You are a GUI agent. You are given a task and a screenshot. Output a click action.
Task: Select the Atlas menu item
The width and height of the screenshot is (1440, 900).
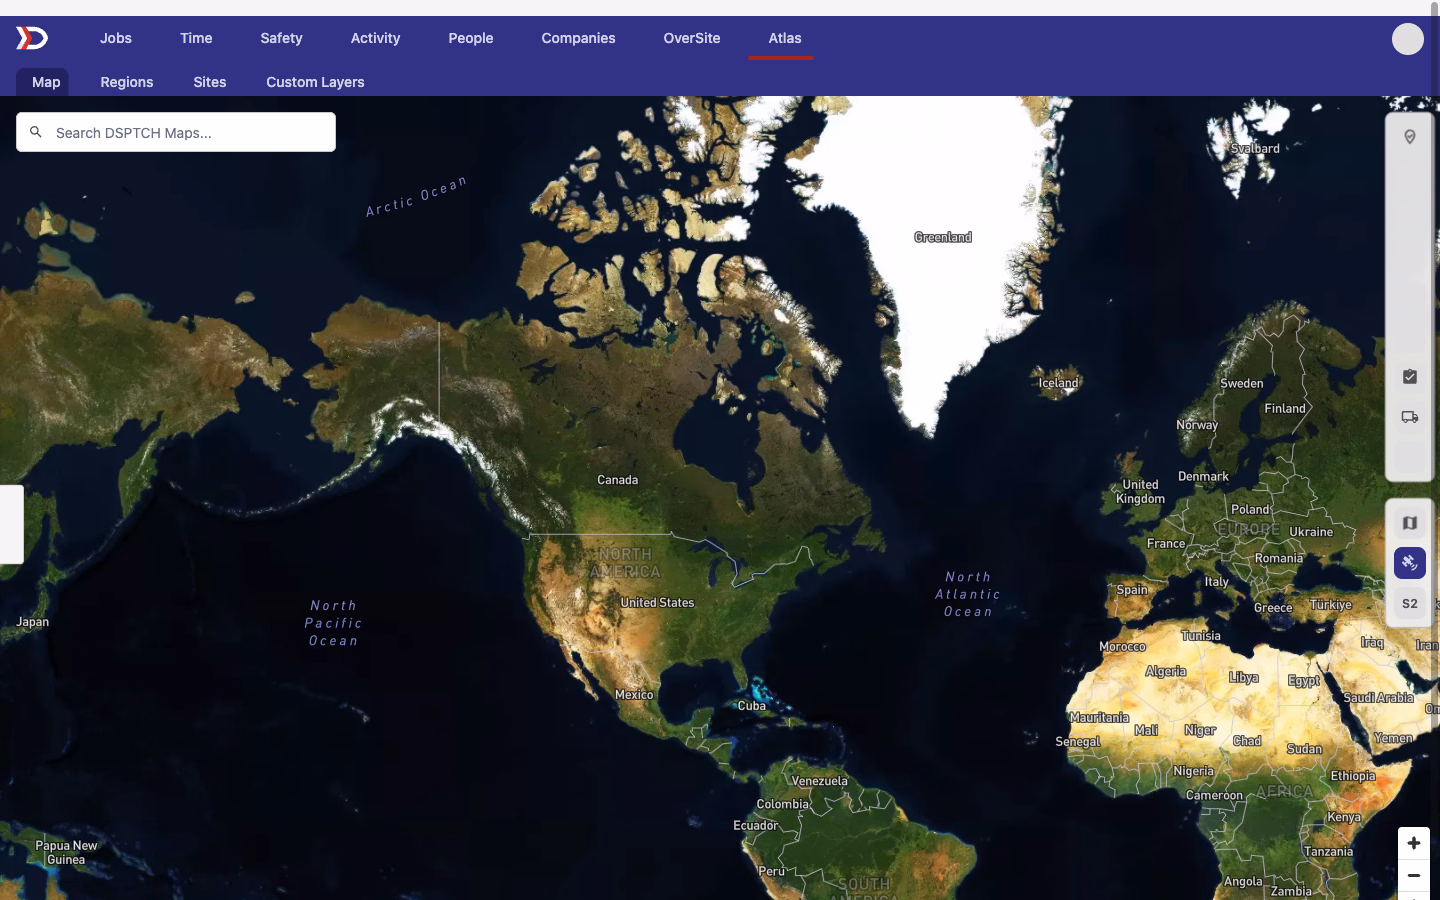pyautogui.click(x=785, y=38)
